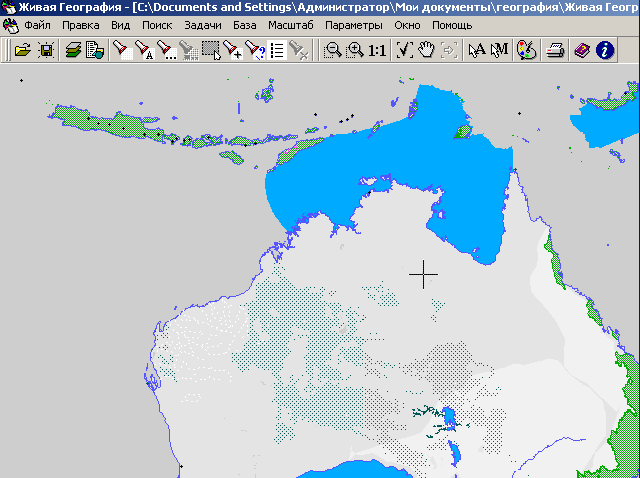Screen dimensions: 640x478
Task: Toggle the object list view icon
Action: click(277, 49)
